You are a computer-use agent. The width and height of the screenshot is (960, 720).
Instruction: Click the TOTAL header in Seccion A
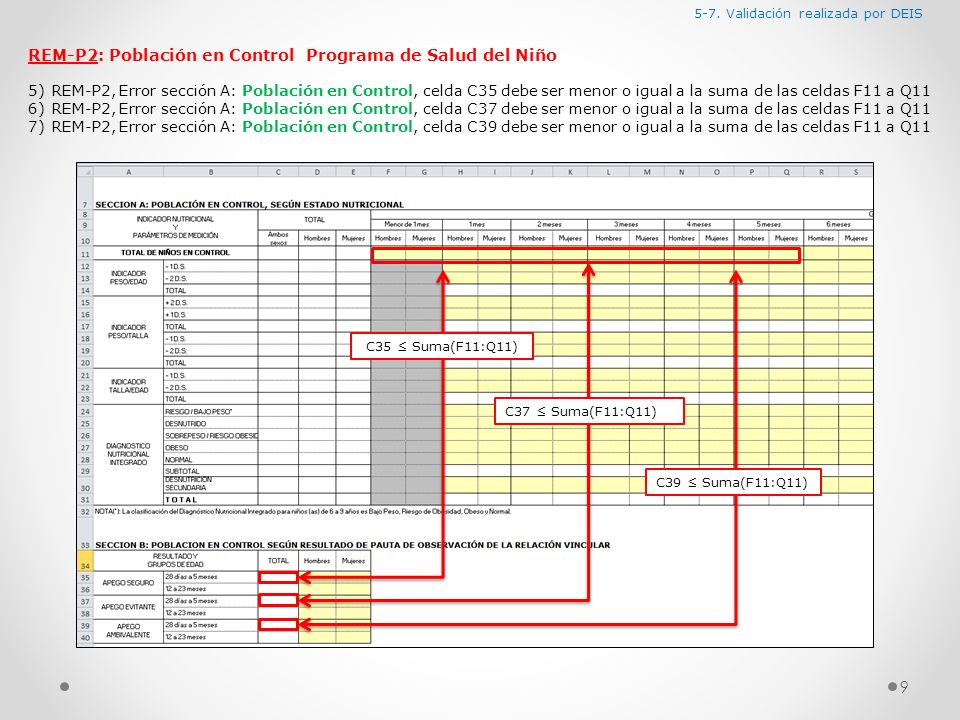click(x=314, y=219)
